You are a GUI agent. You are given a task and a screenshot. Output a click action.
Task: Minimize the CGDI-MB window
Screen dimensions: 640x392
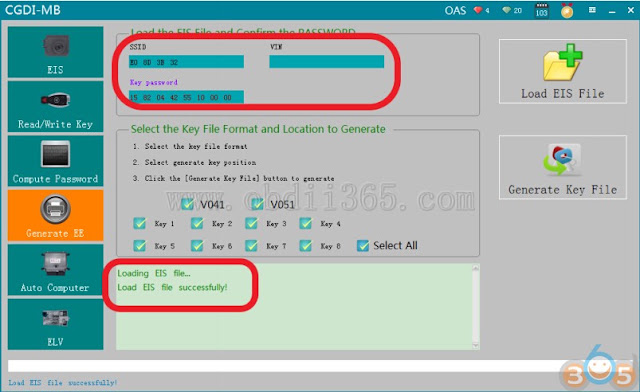pyautogui.click(x=612, y=11)
